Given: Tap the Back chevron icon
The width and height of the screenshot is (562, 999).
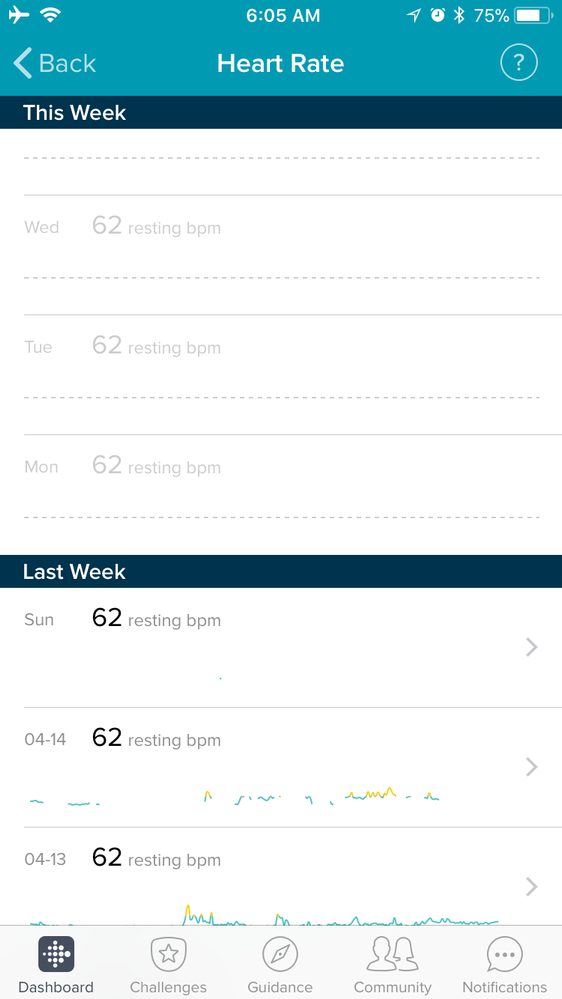Looking at the screenshot, I should click(x=22, y=63).
